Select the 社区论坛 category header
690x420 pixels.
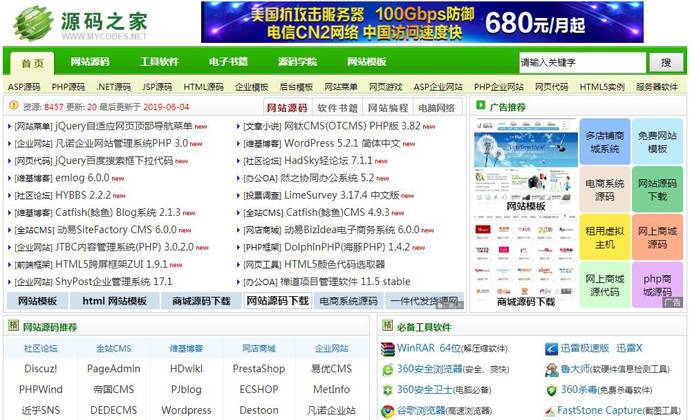point(40,348)
